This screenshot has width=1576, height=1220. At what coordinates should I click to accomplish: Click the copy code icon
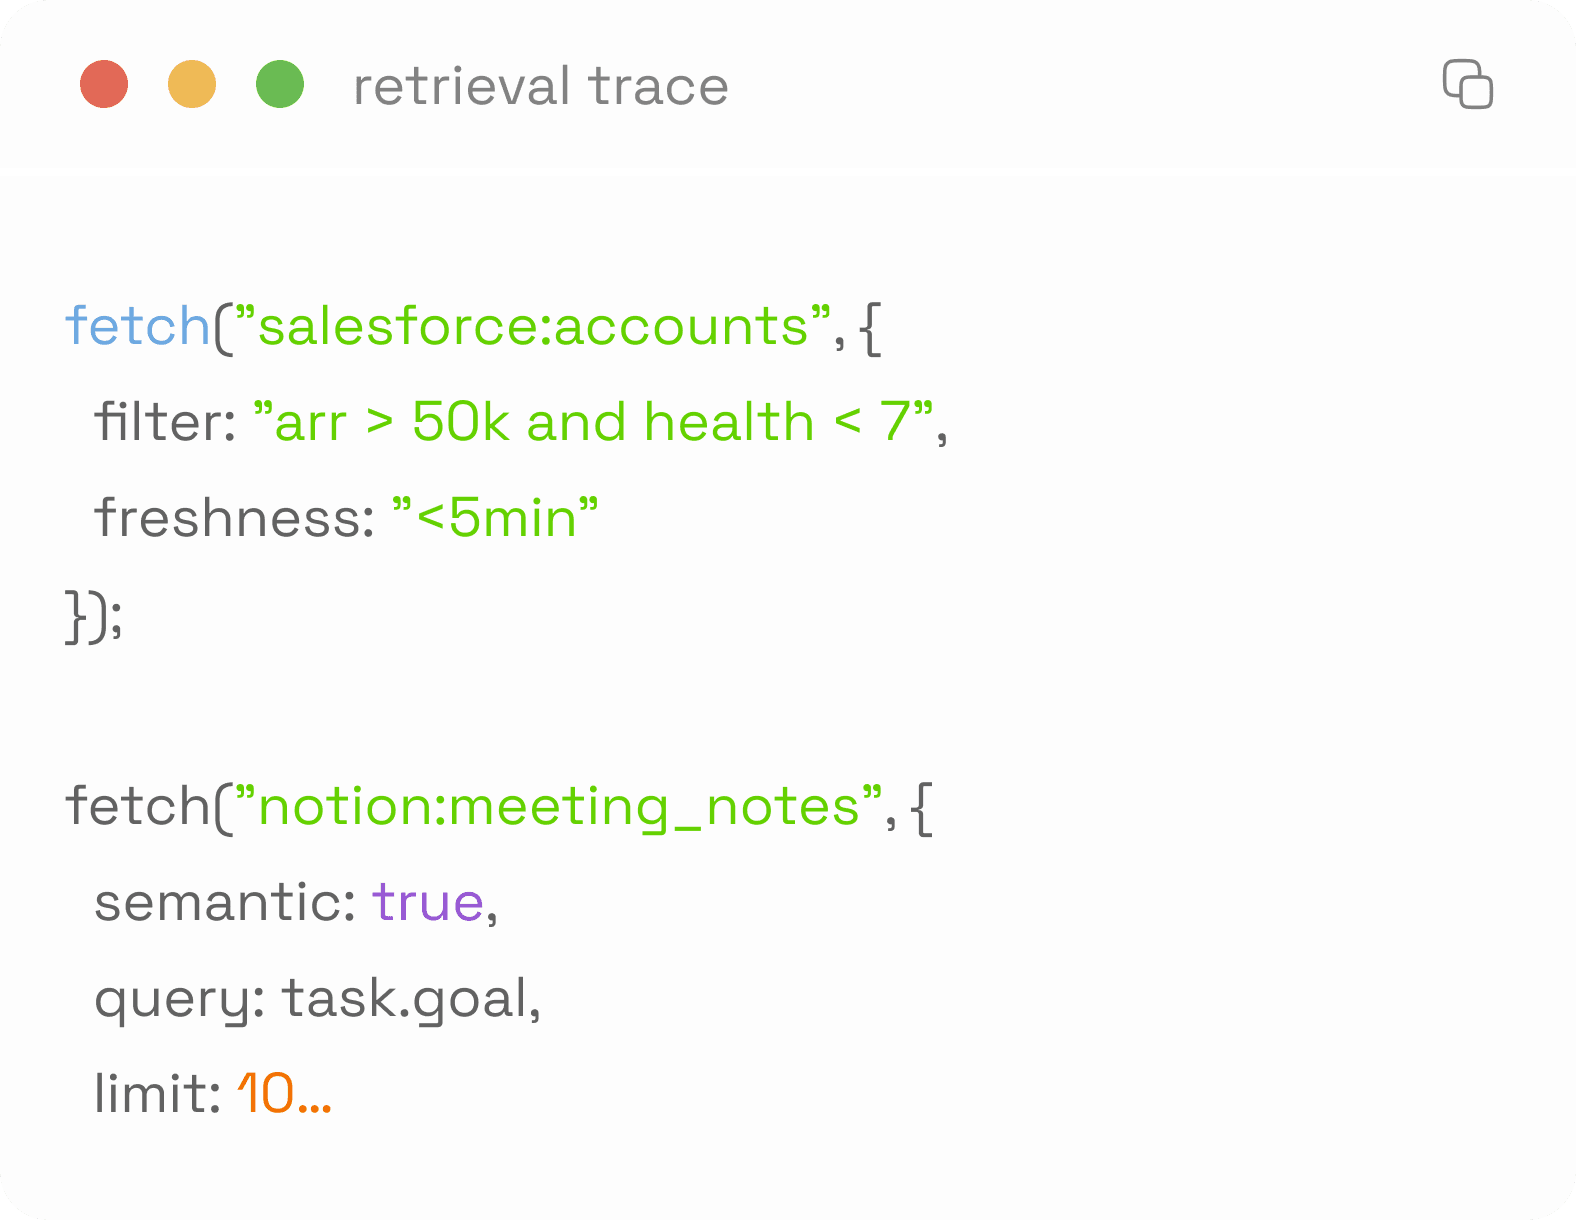tap(1467, 84)
